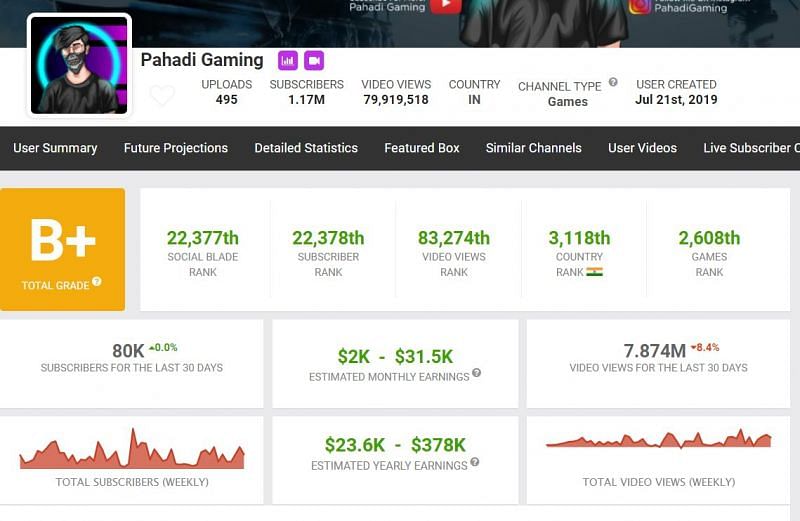Open the Similar Channels tab

533,148
